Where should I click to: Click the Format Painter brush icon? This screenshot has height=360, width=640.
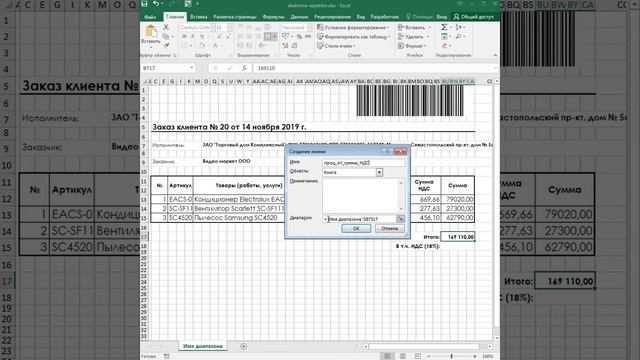[166, 45]
